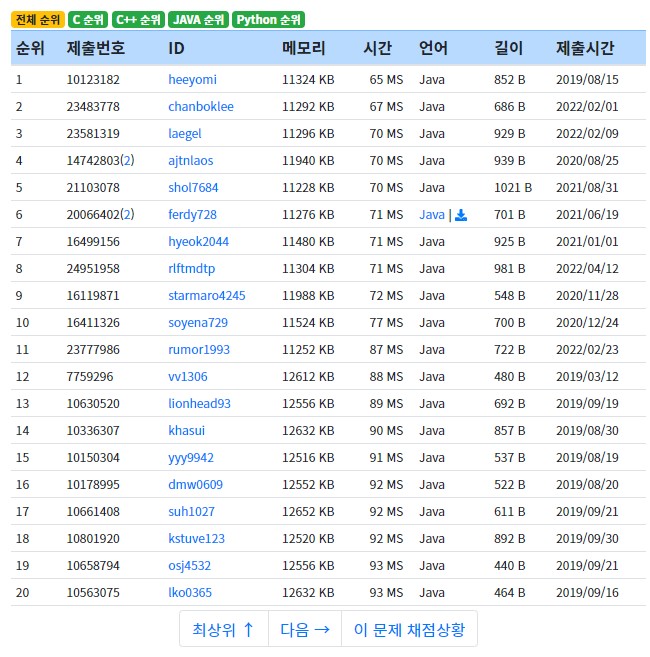Open starmaro4245's profile link
The image size is (650, 657).
(x=207, y=295)
